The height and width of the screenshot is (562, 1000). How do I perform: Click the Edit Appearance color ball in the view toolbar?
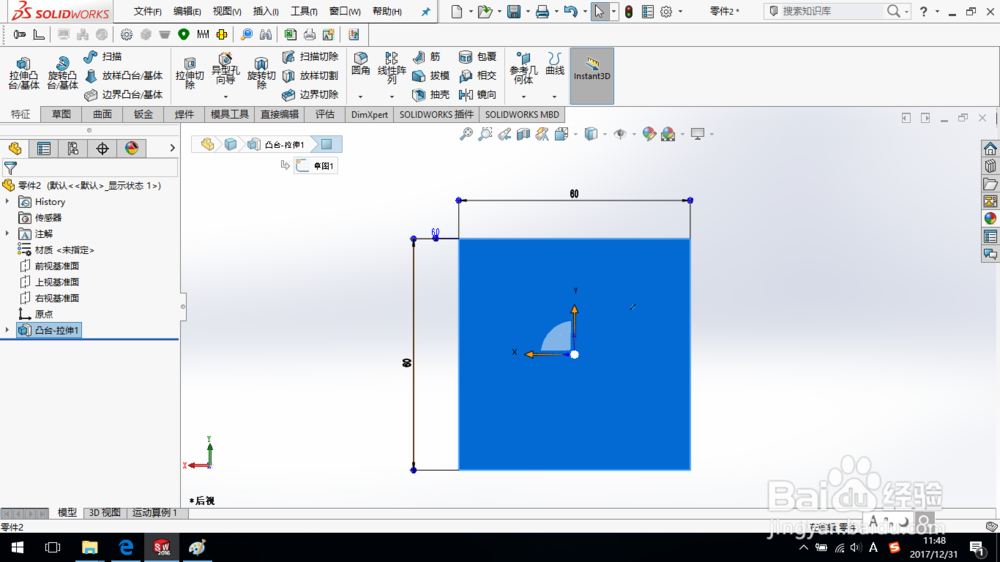(x=649, y=133)
